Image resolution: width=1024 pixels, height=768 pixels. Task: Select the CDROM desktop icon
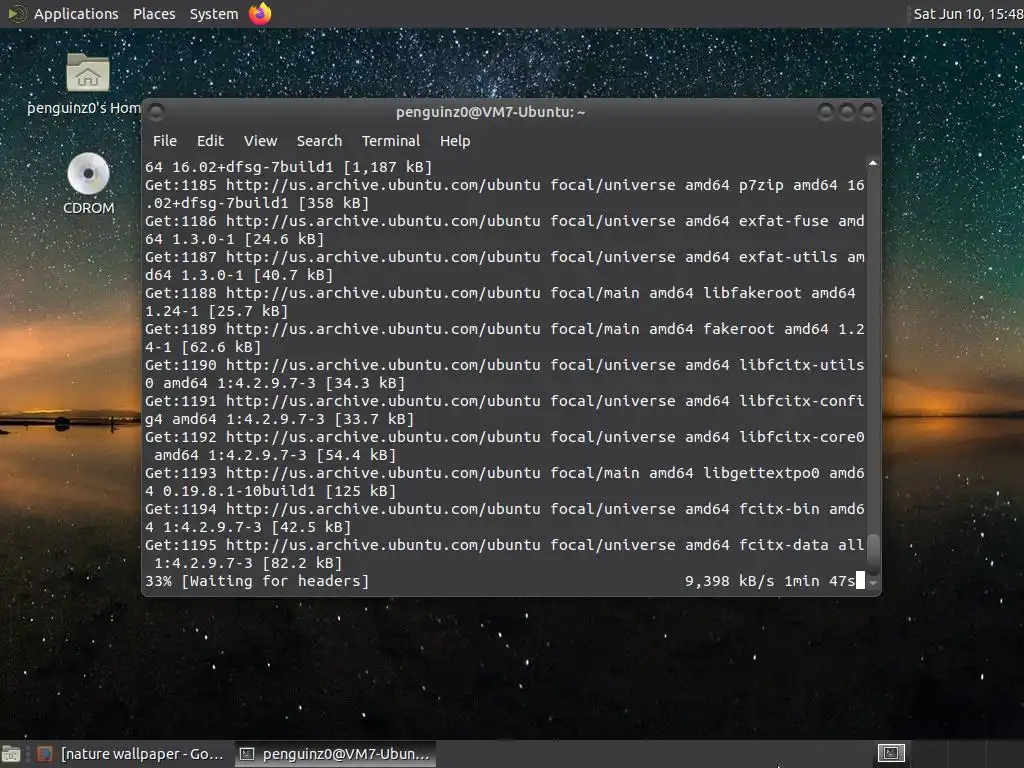(x=88, y=184)
